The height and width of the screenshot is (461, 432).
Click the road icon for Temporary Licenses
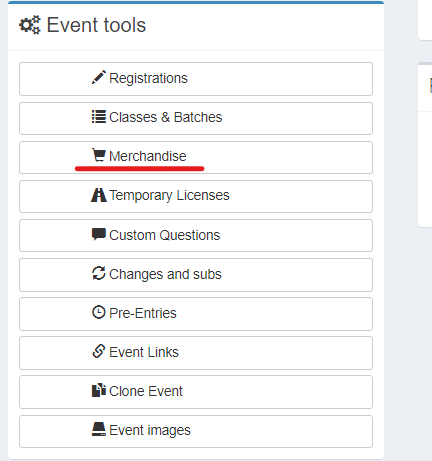pyautogui.click(x=99, y=195)
